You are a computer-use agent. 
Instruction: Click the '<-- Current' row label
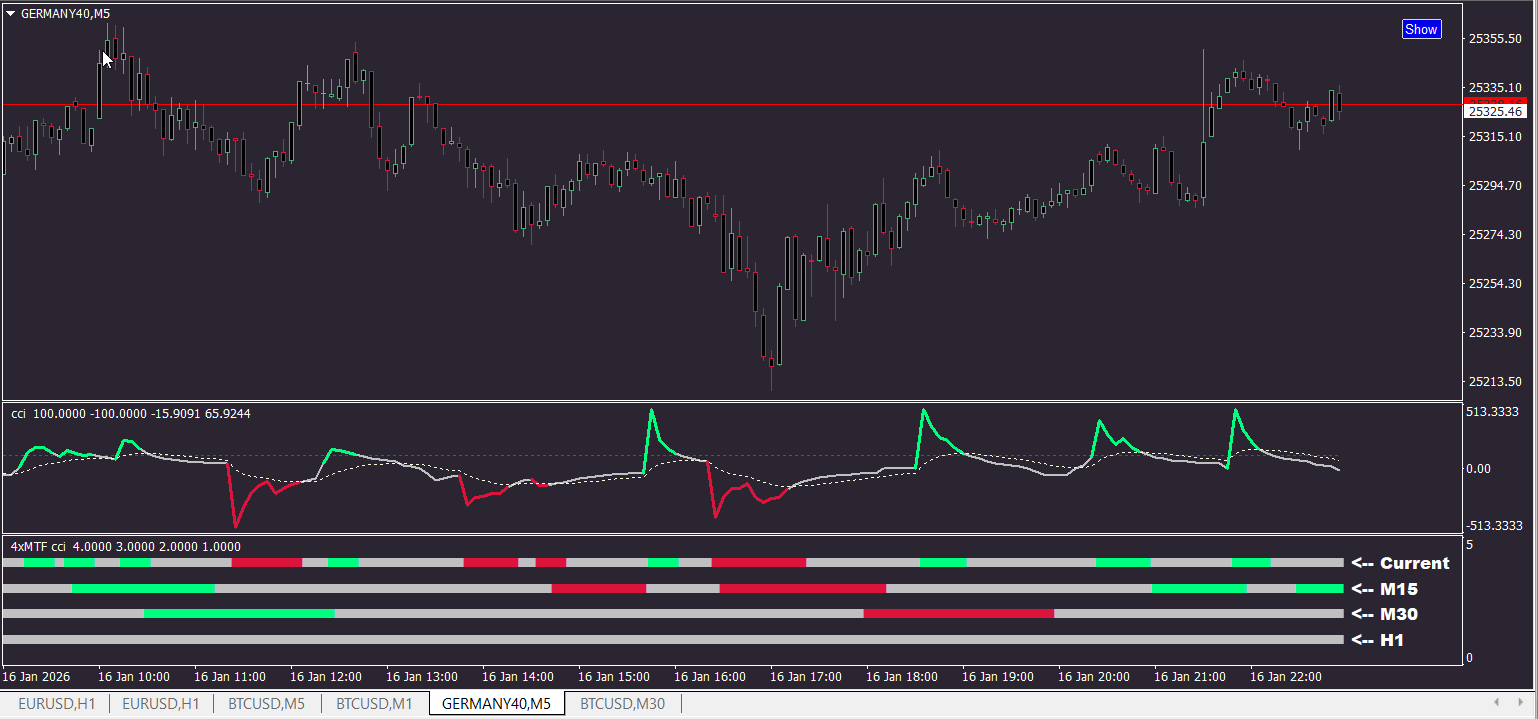click(x=1400, y=563)
